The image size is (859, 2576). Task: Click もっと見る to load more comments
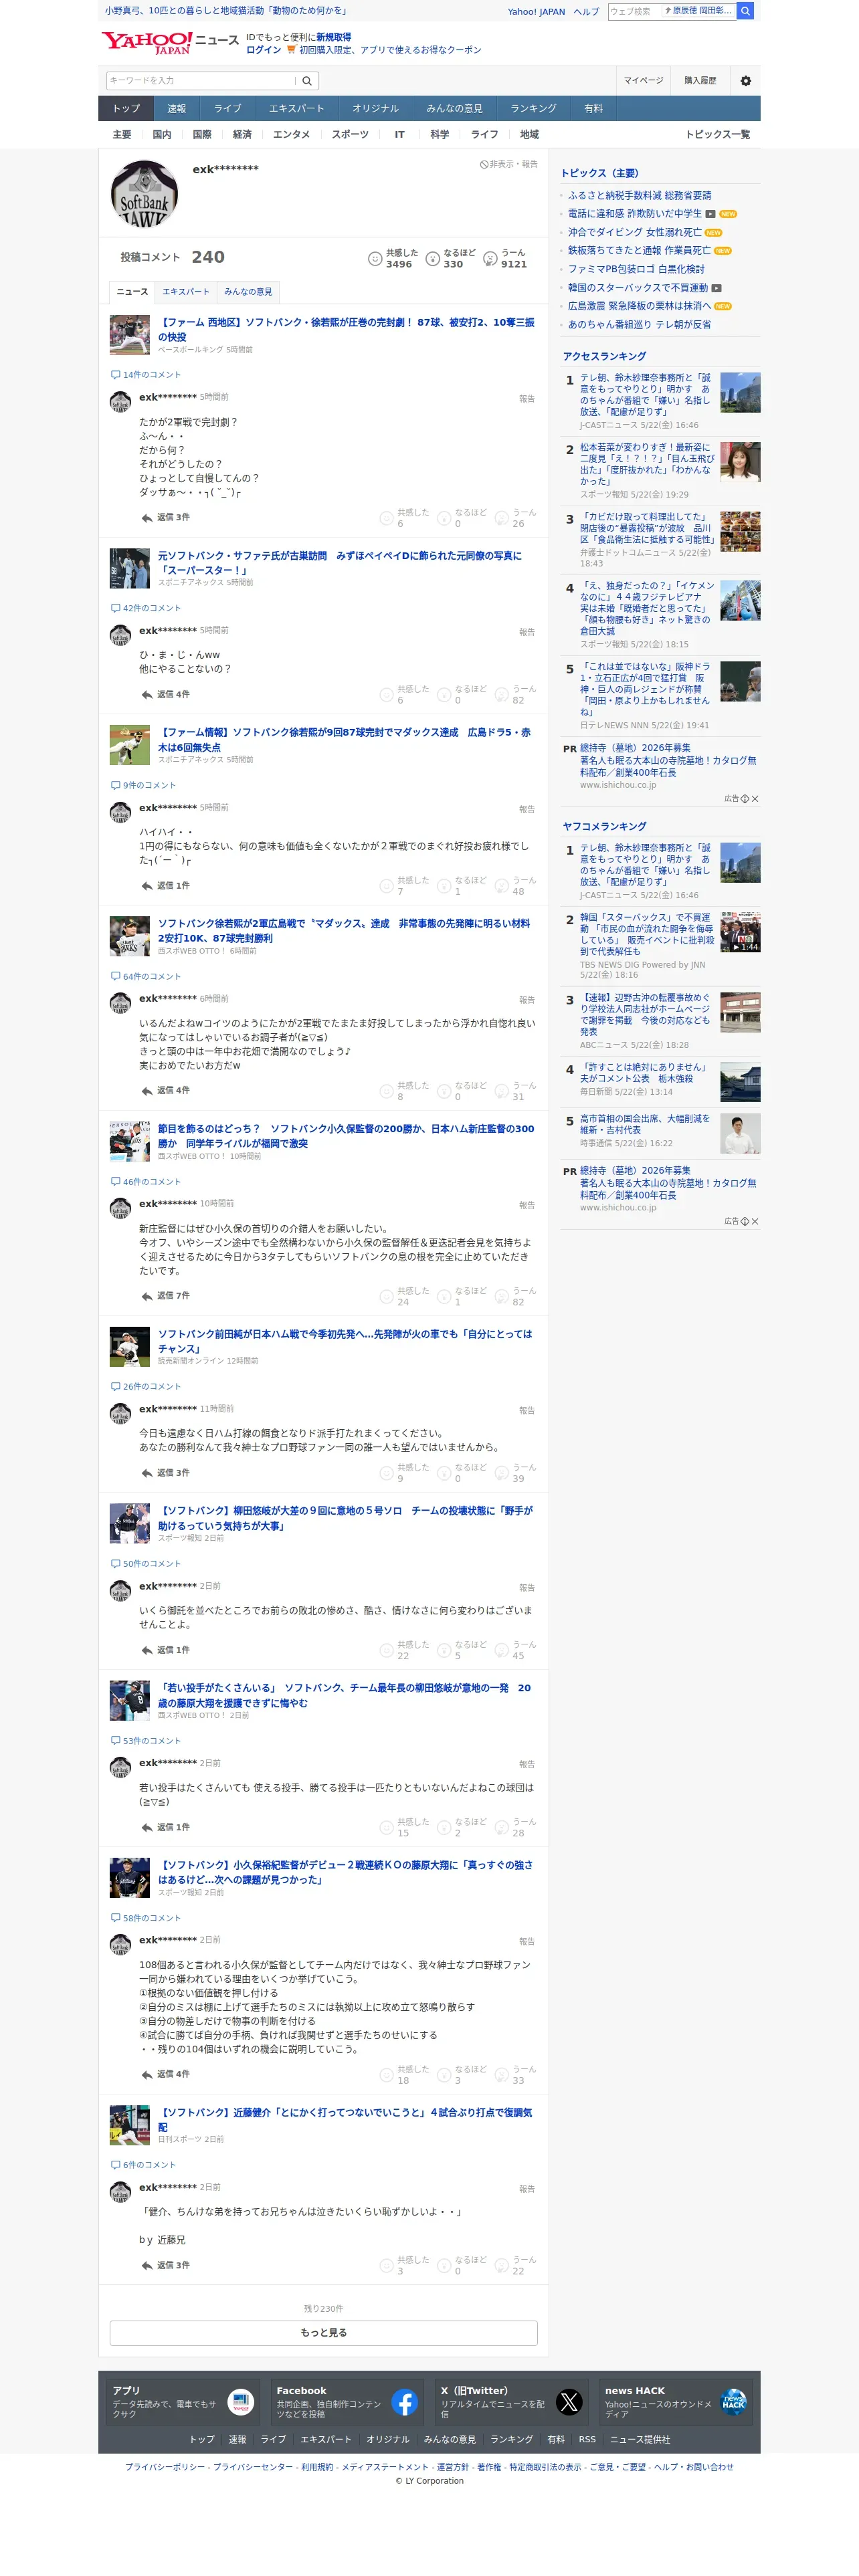(x=323, y=2333)
